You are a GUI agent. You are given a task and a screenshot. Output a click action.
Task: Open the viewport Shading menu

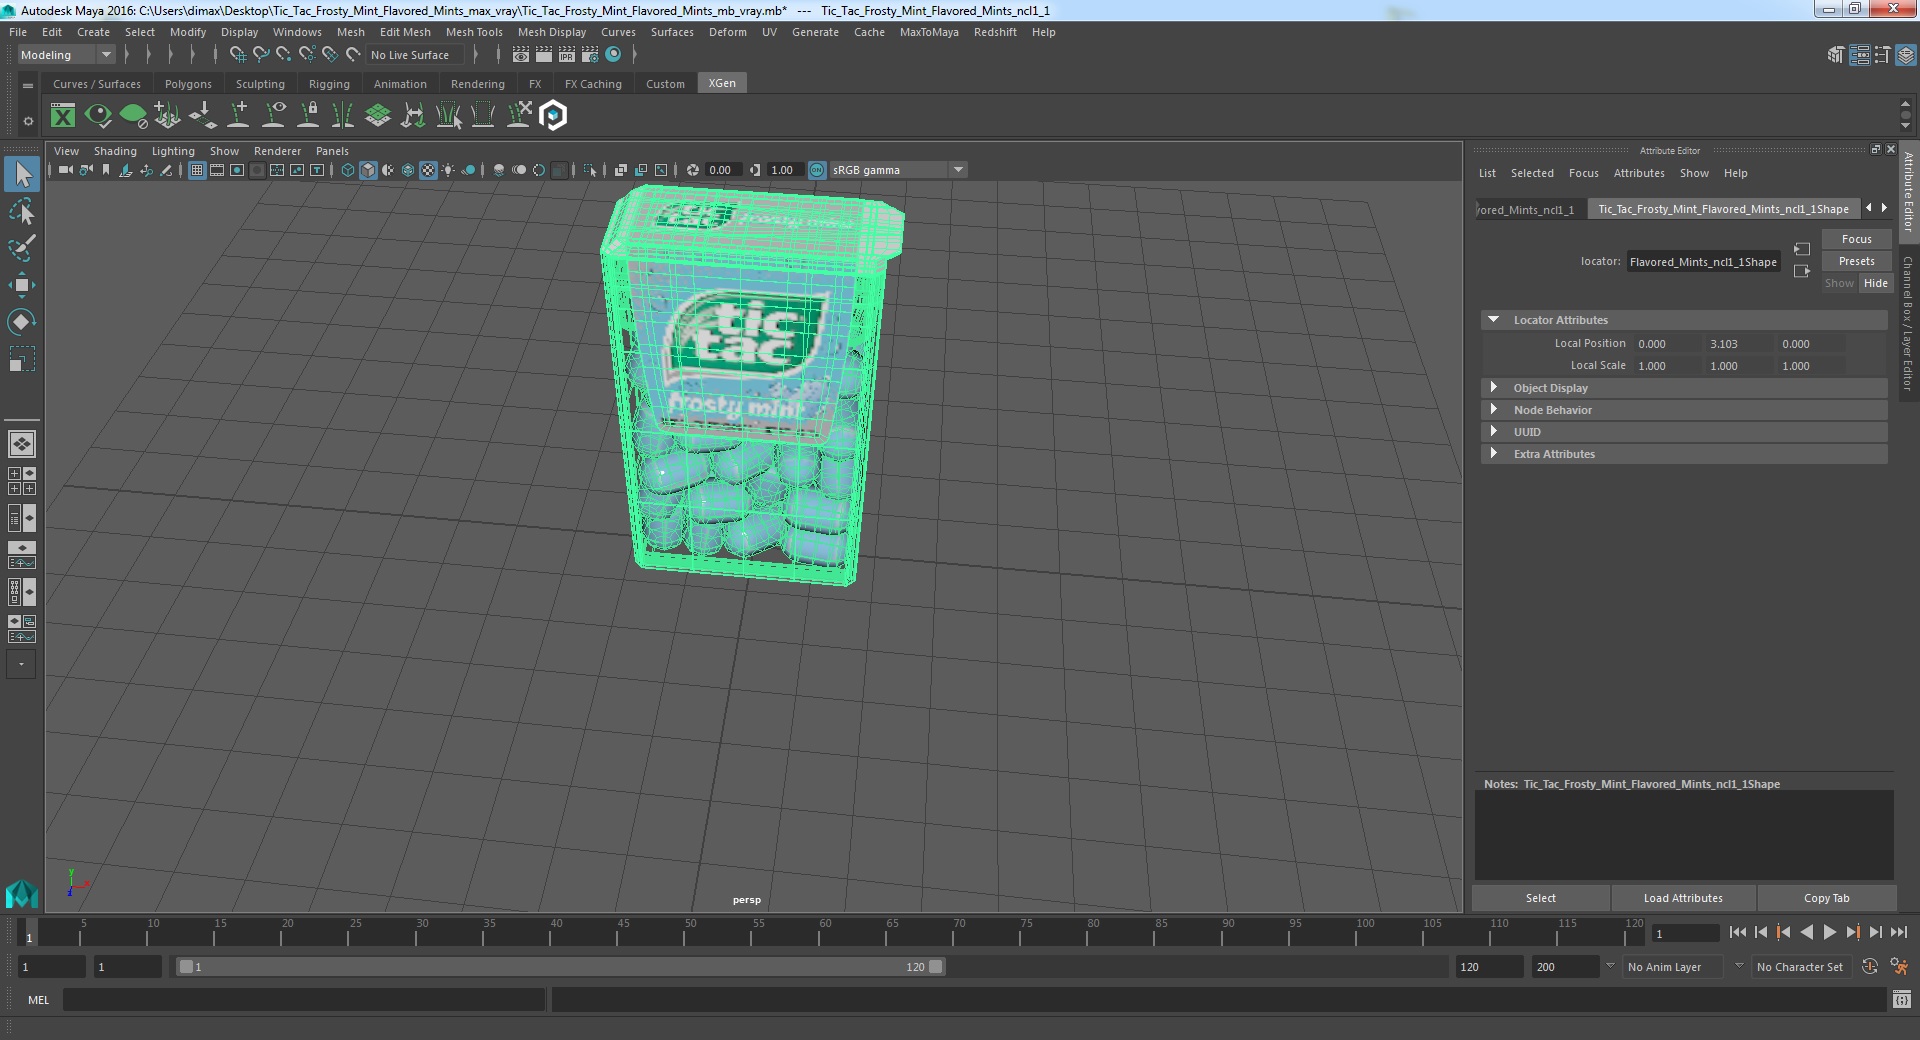[115, 151]
